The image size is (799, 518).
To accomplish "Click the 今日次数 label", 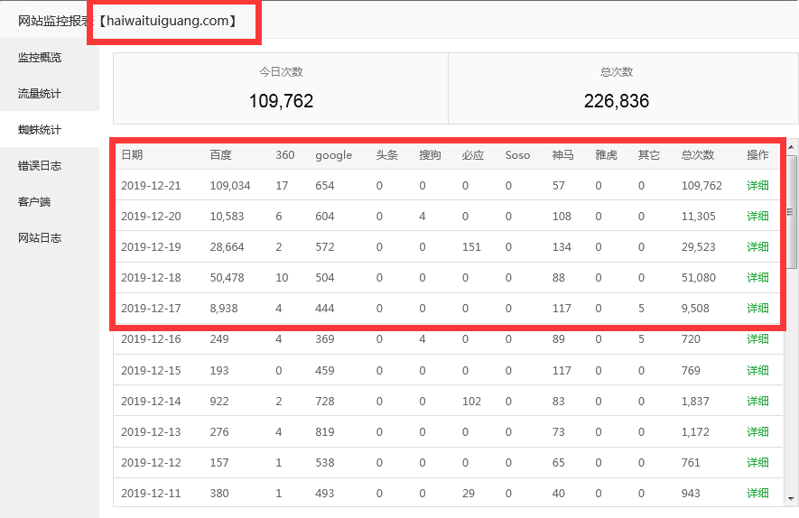I will coord(281,72).
